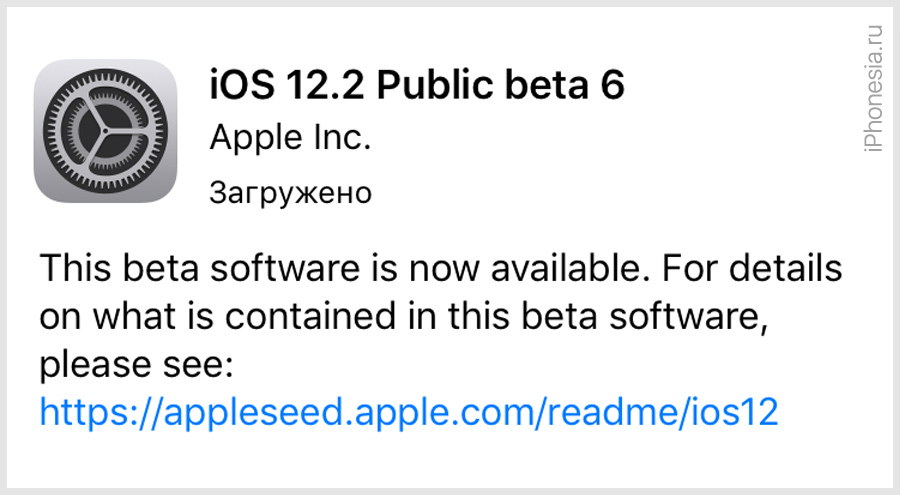900x495 pixels.
Task: Click the word 'software,' ending the second line
Action: tap(688, 316)
